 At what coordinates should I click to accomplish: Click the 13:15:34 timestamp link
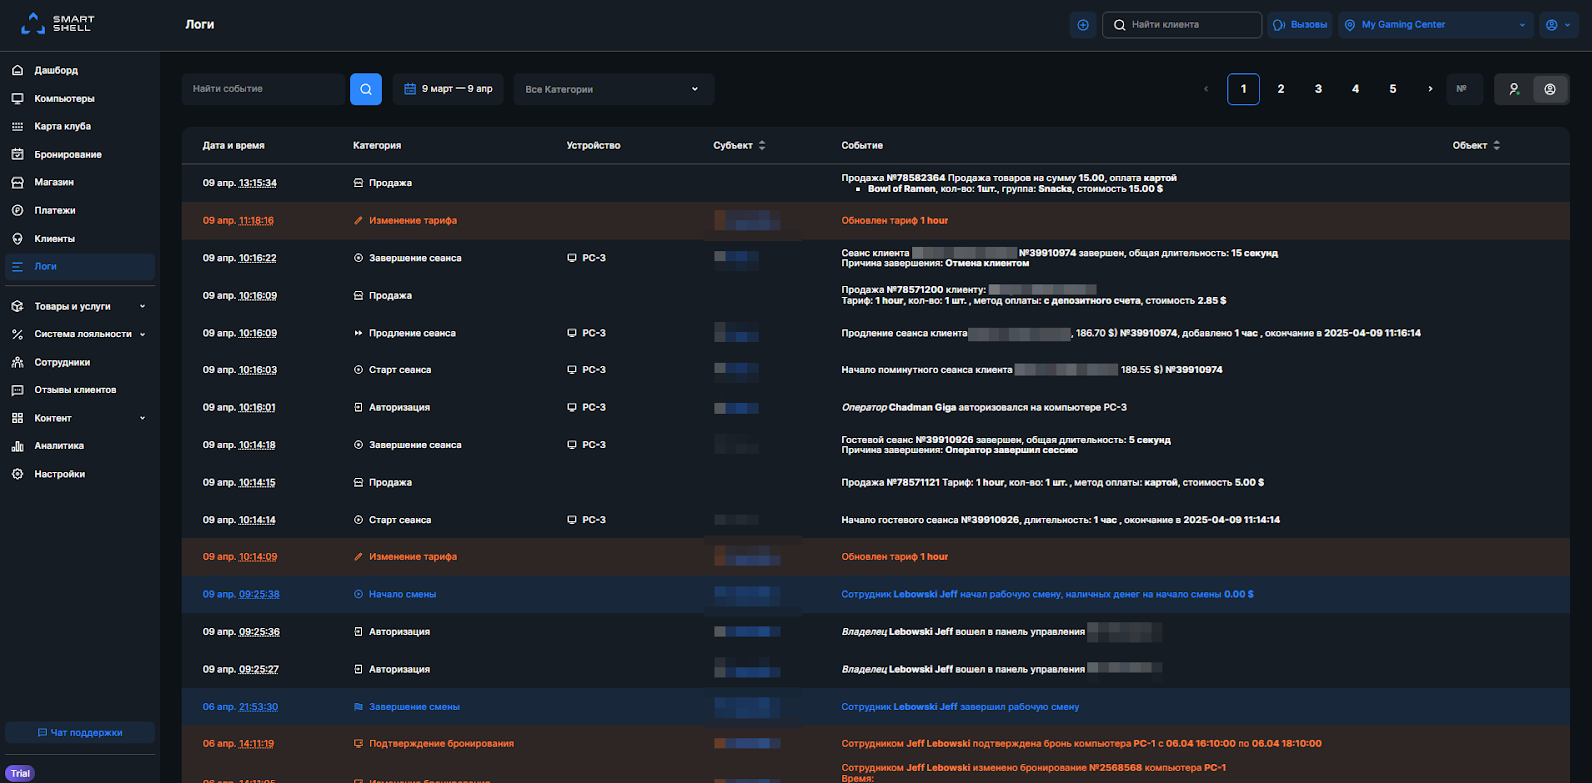tap(258, 183)
